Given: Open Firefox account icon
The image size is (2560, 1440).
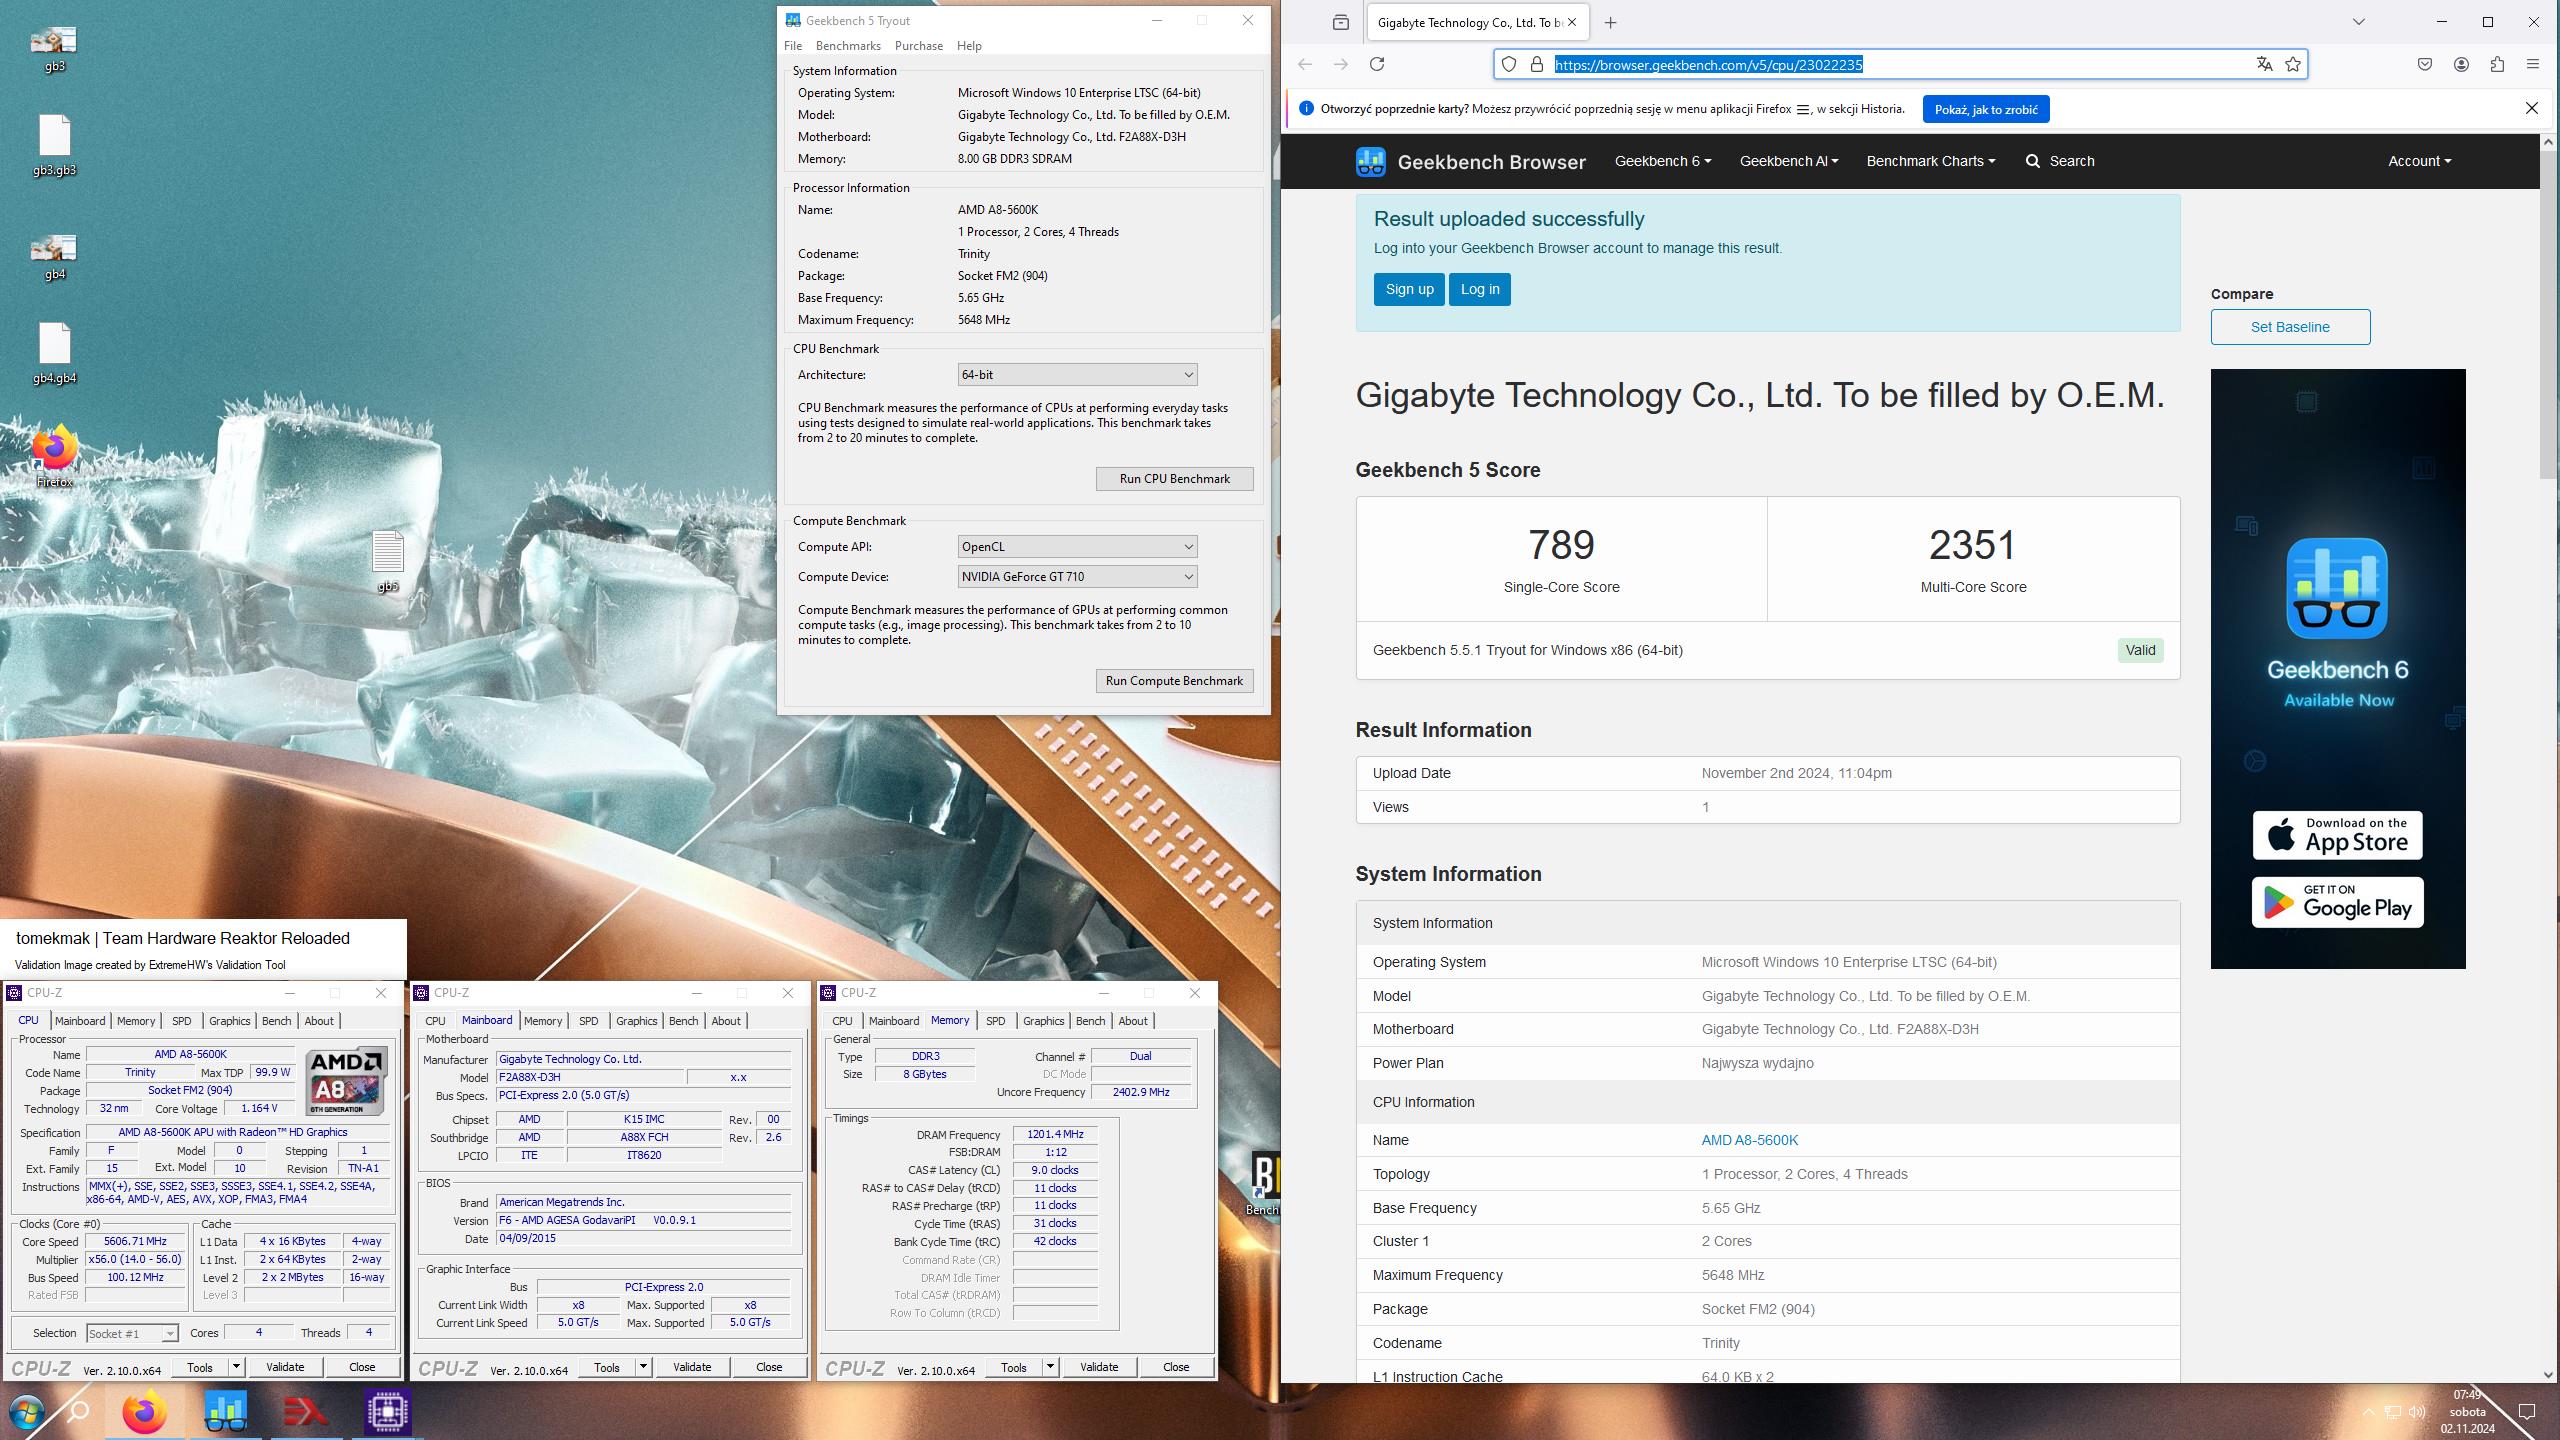Looking at the screenshot, I should [2461, 64].
